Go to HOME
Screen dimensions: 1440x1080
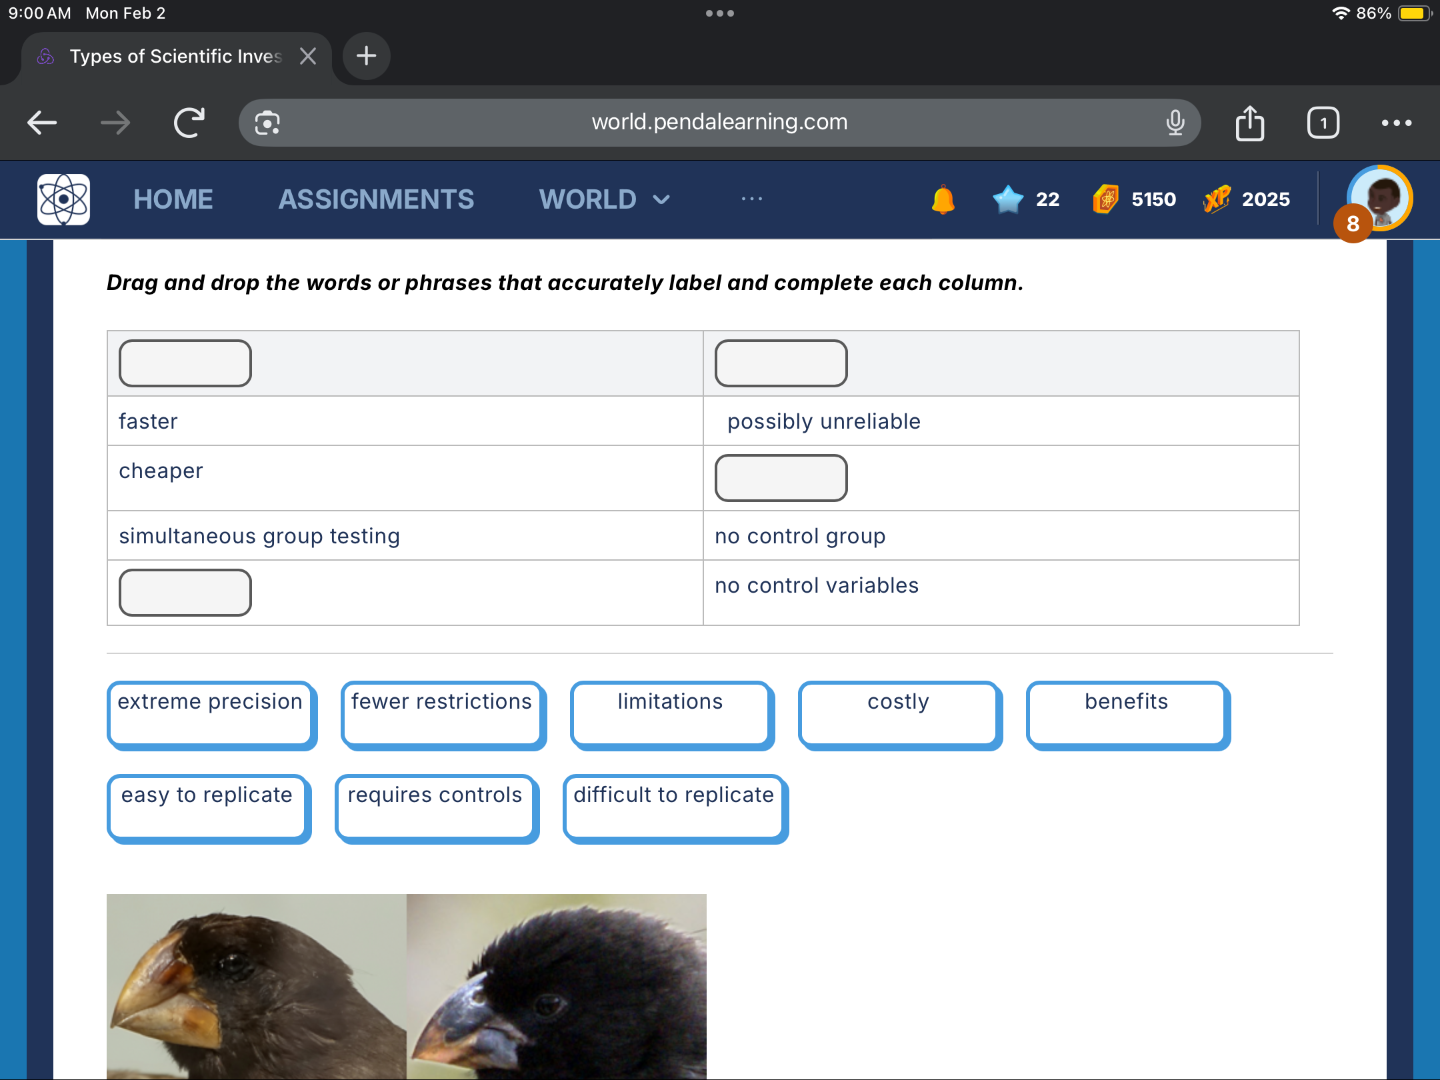[173, 199]
